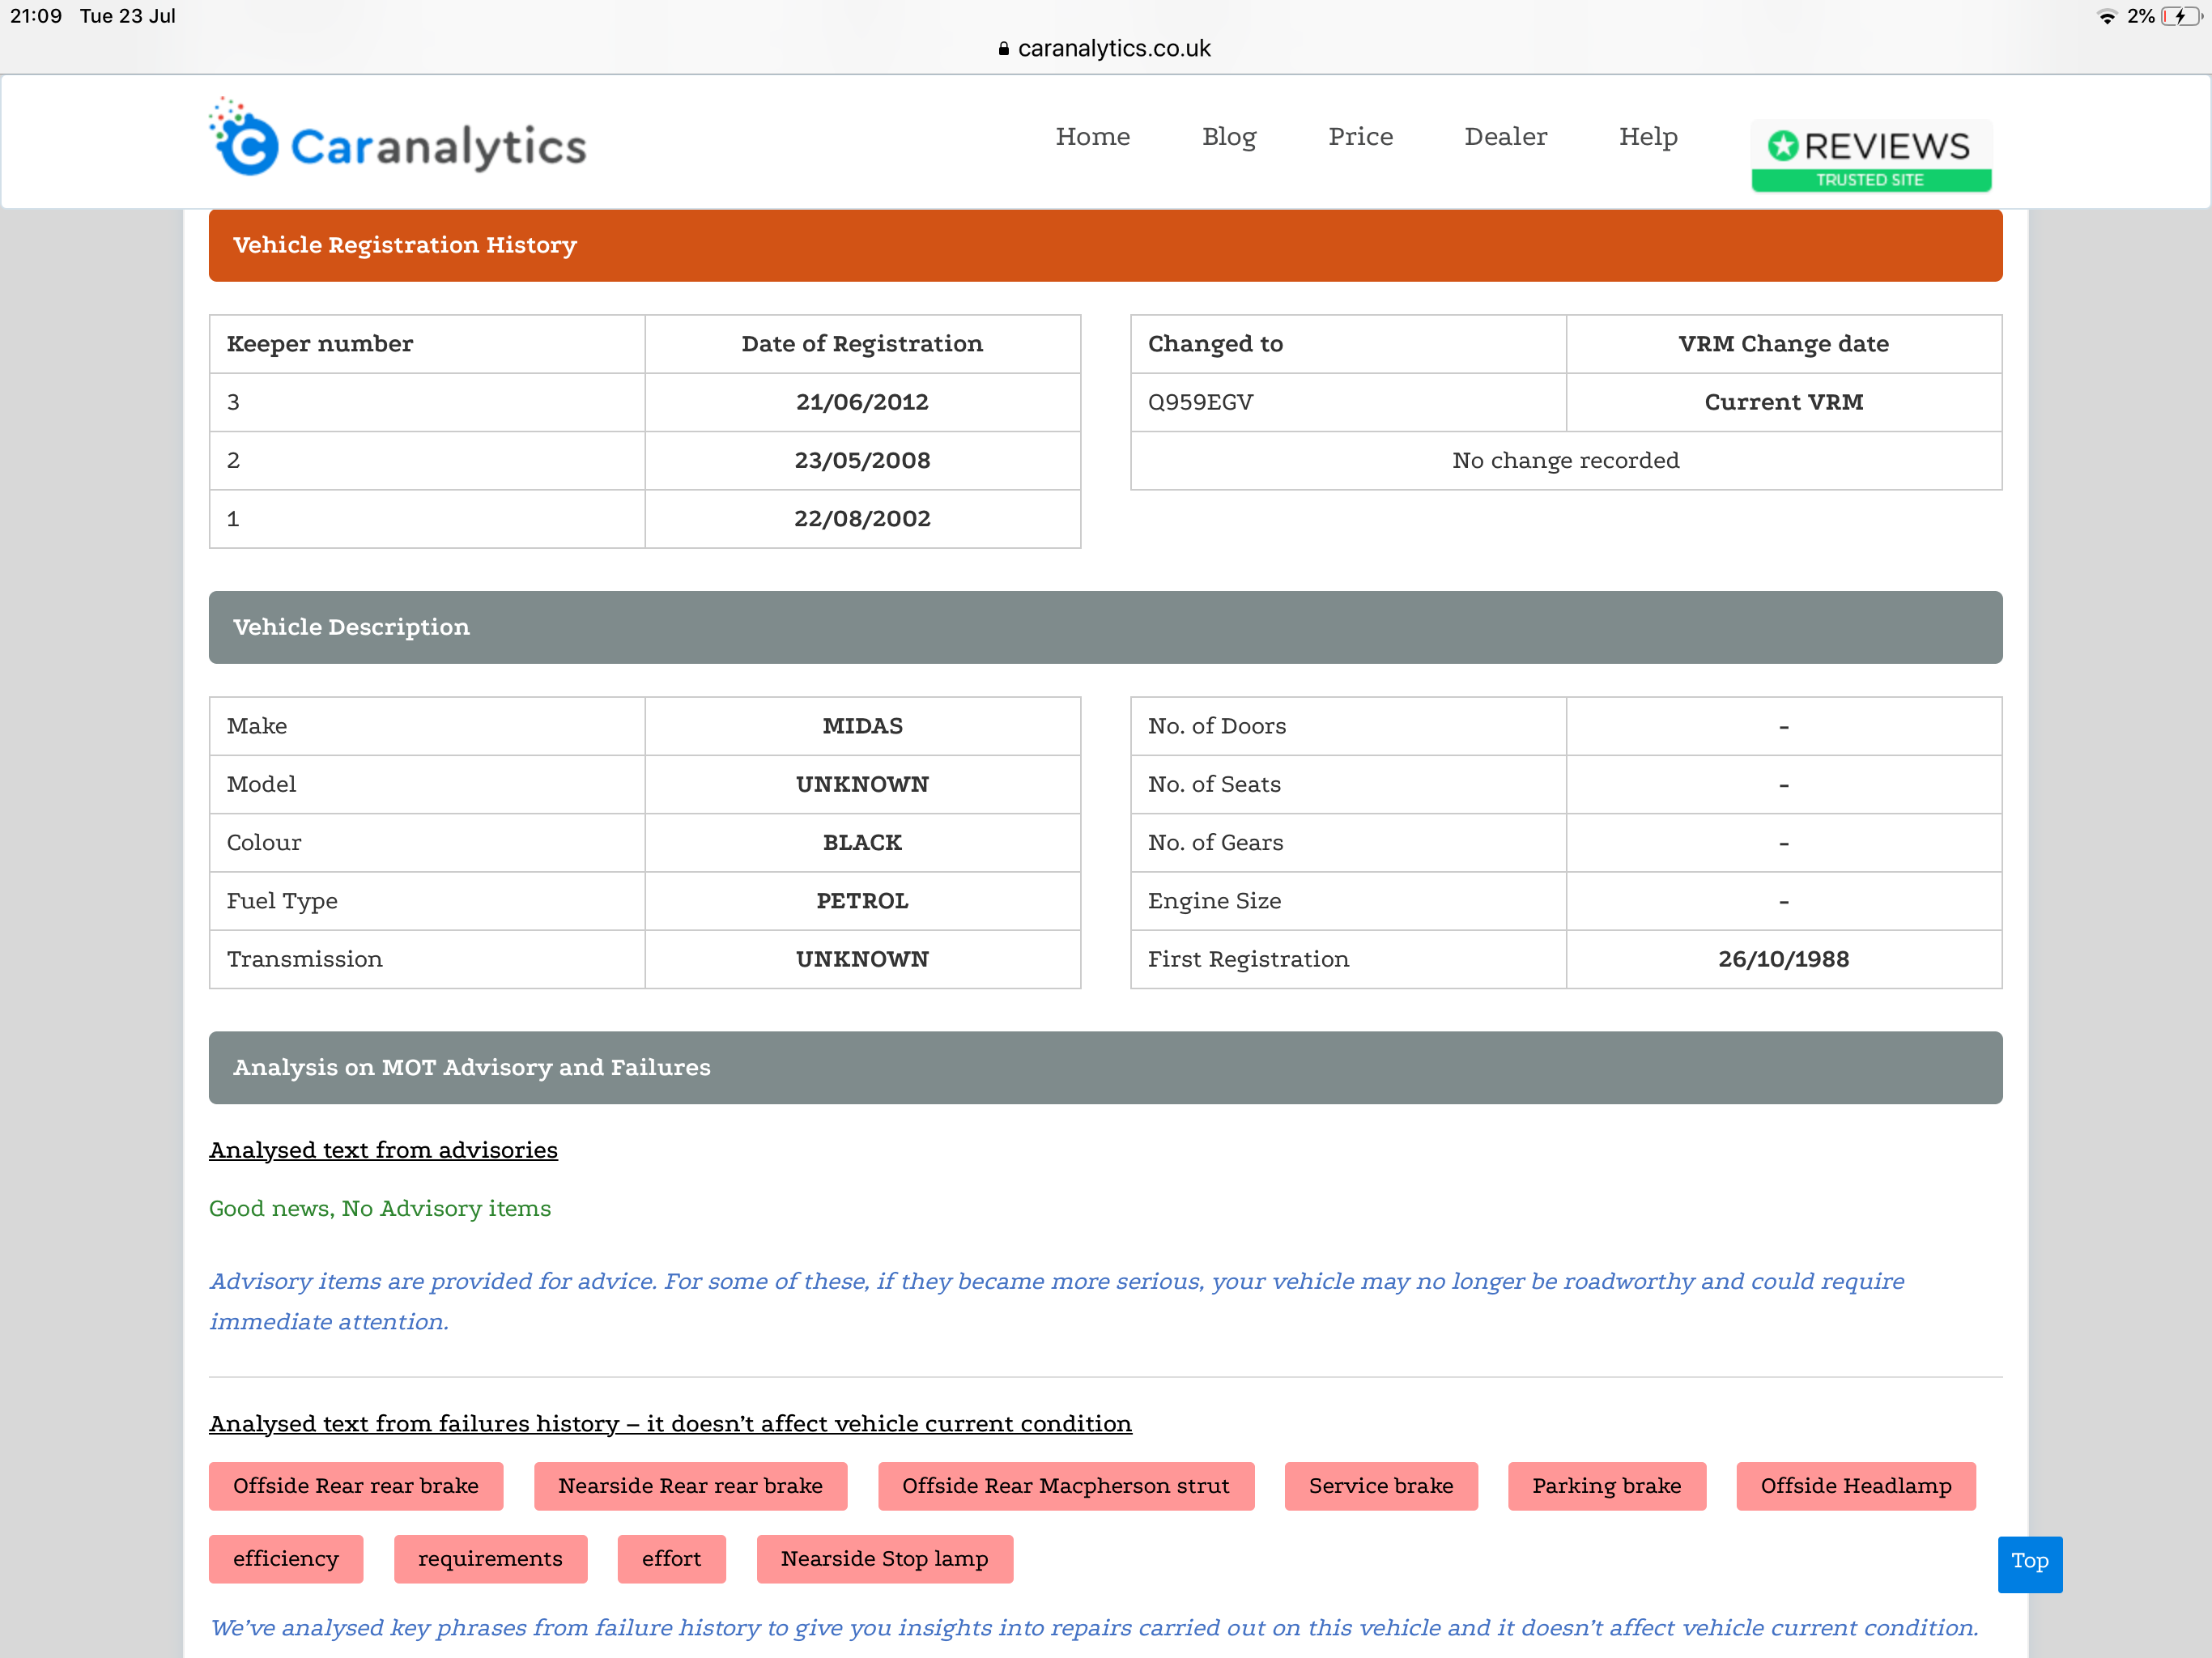Viewport: 2212px width, 1658px height.
Task: Click the Nearside Rear rear brake tag
Action: point(690,1486)
